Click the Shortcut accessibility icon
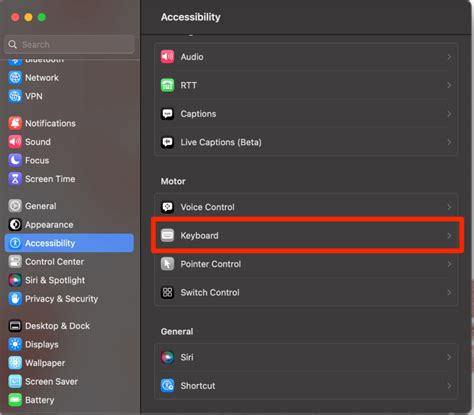474x415 pixels. 167,386
